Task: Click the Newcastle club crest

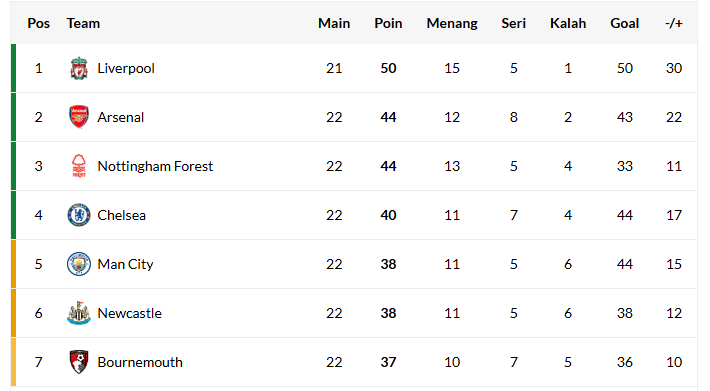Action: (79, 313)
